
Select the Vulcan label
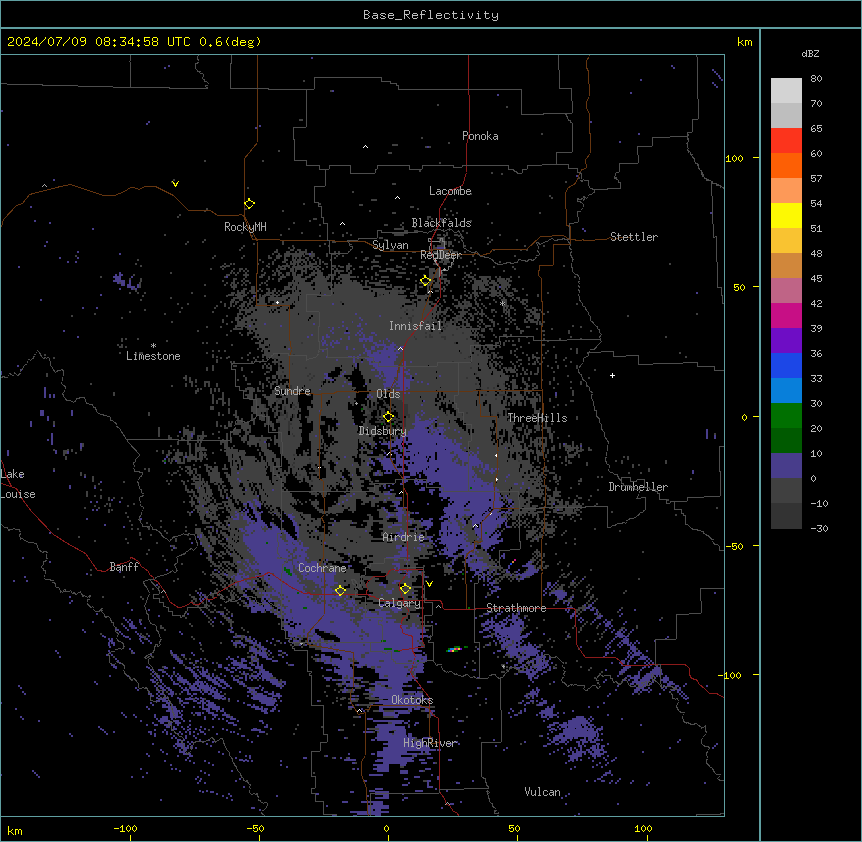coord(542,792)
